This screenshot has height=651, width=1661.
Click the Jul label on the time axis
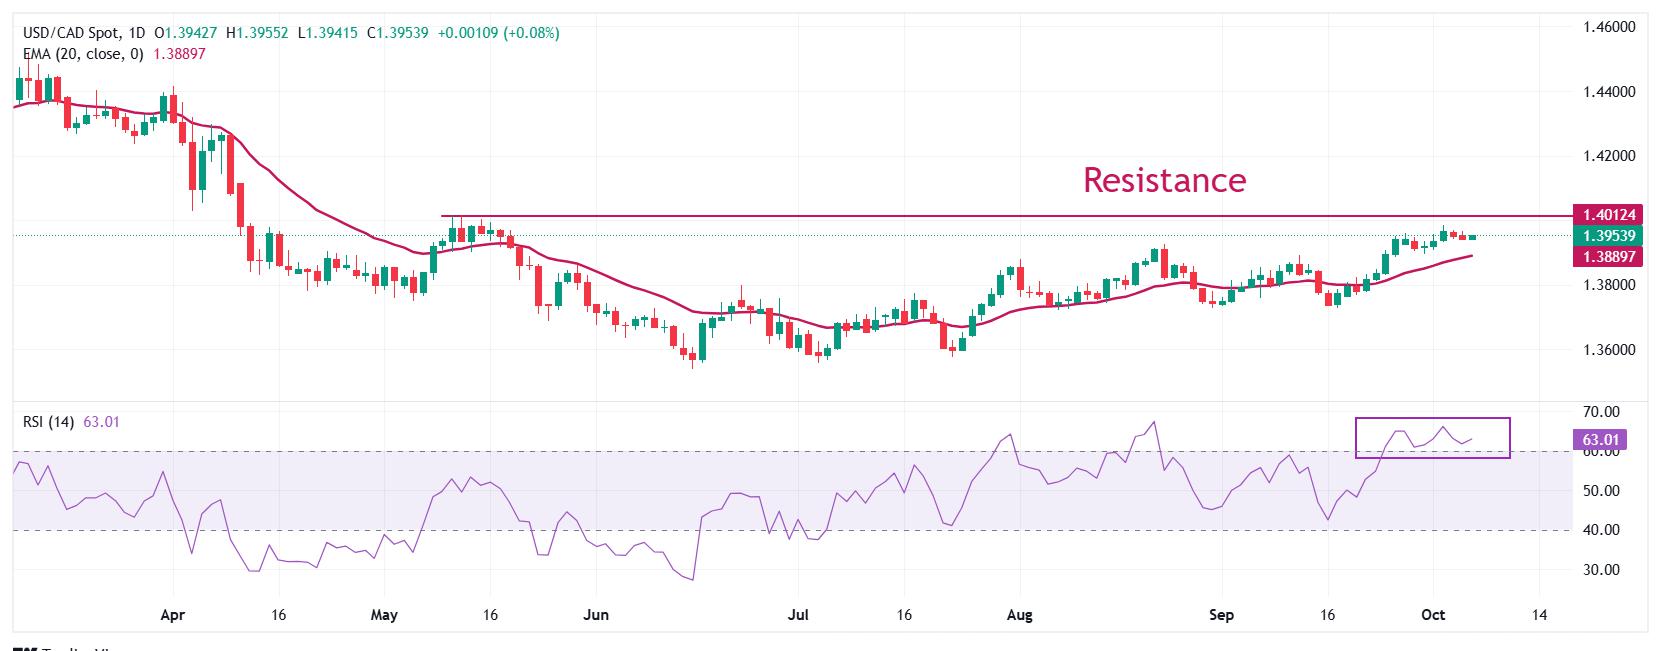[797, 615]
